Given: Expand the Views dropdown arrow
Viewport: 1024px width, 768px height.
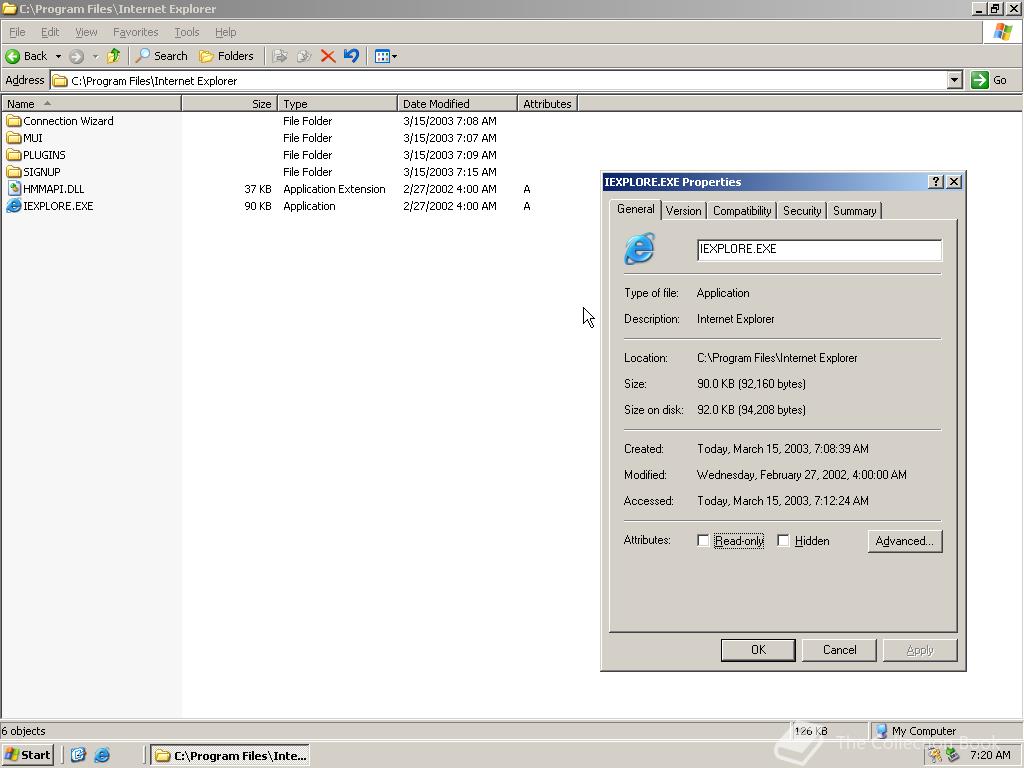Looking at the screenshot, I should 394,56.
